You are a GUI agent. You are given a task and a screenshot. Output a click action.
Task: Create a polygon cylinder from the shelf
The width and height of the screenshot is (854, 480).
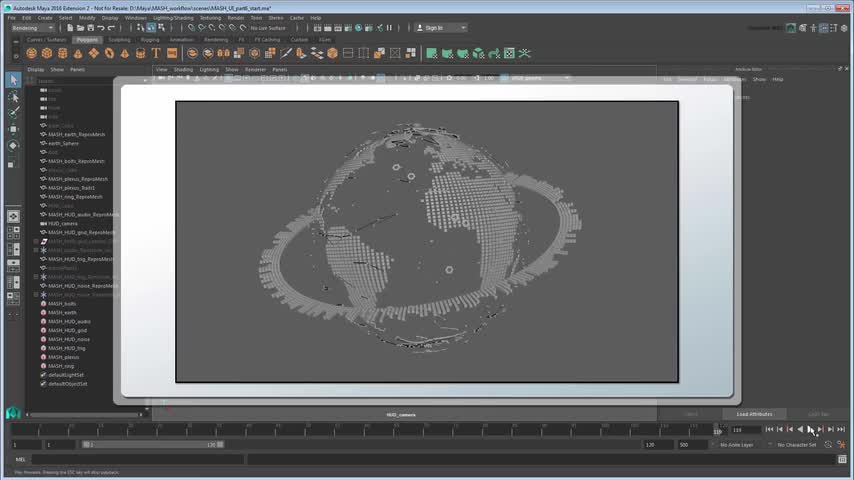(x=63, y=53)
